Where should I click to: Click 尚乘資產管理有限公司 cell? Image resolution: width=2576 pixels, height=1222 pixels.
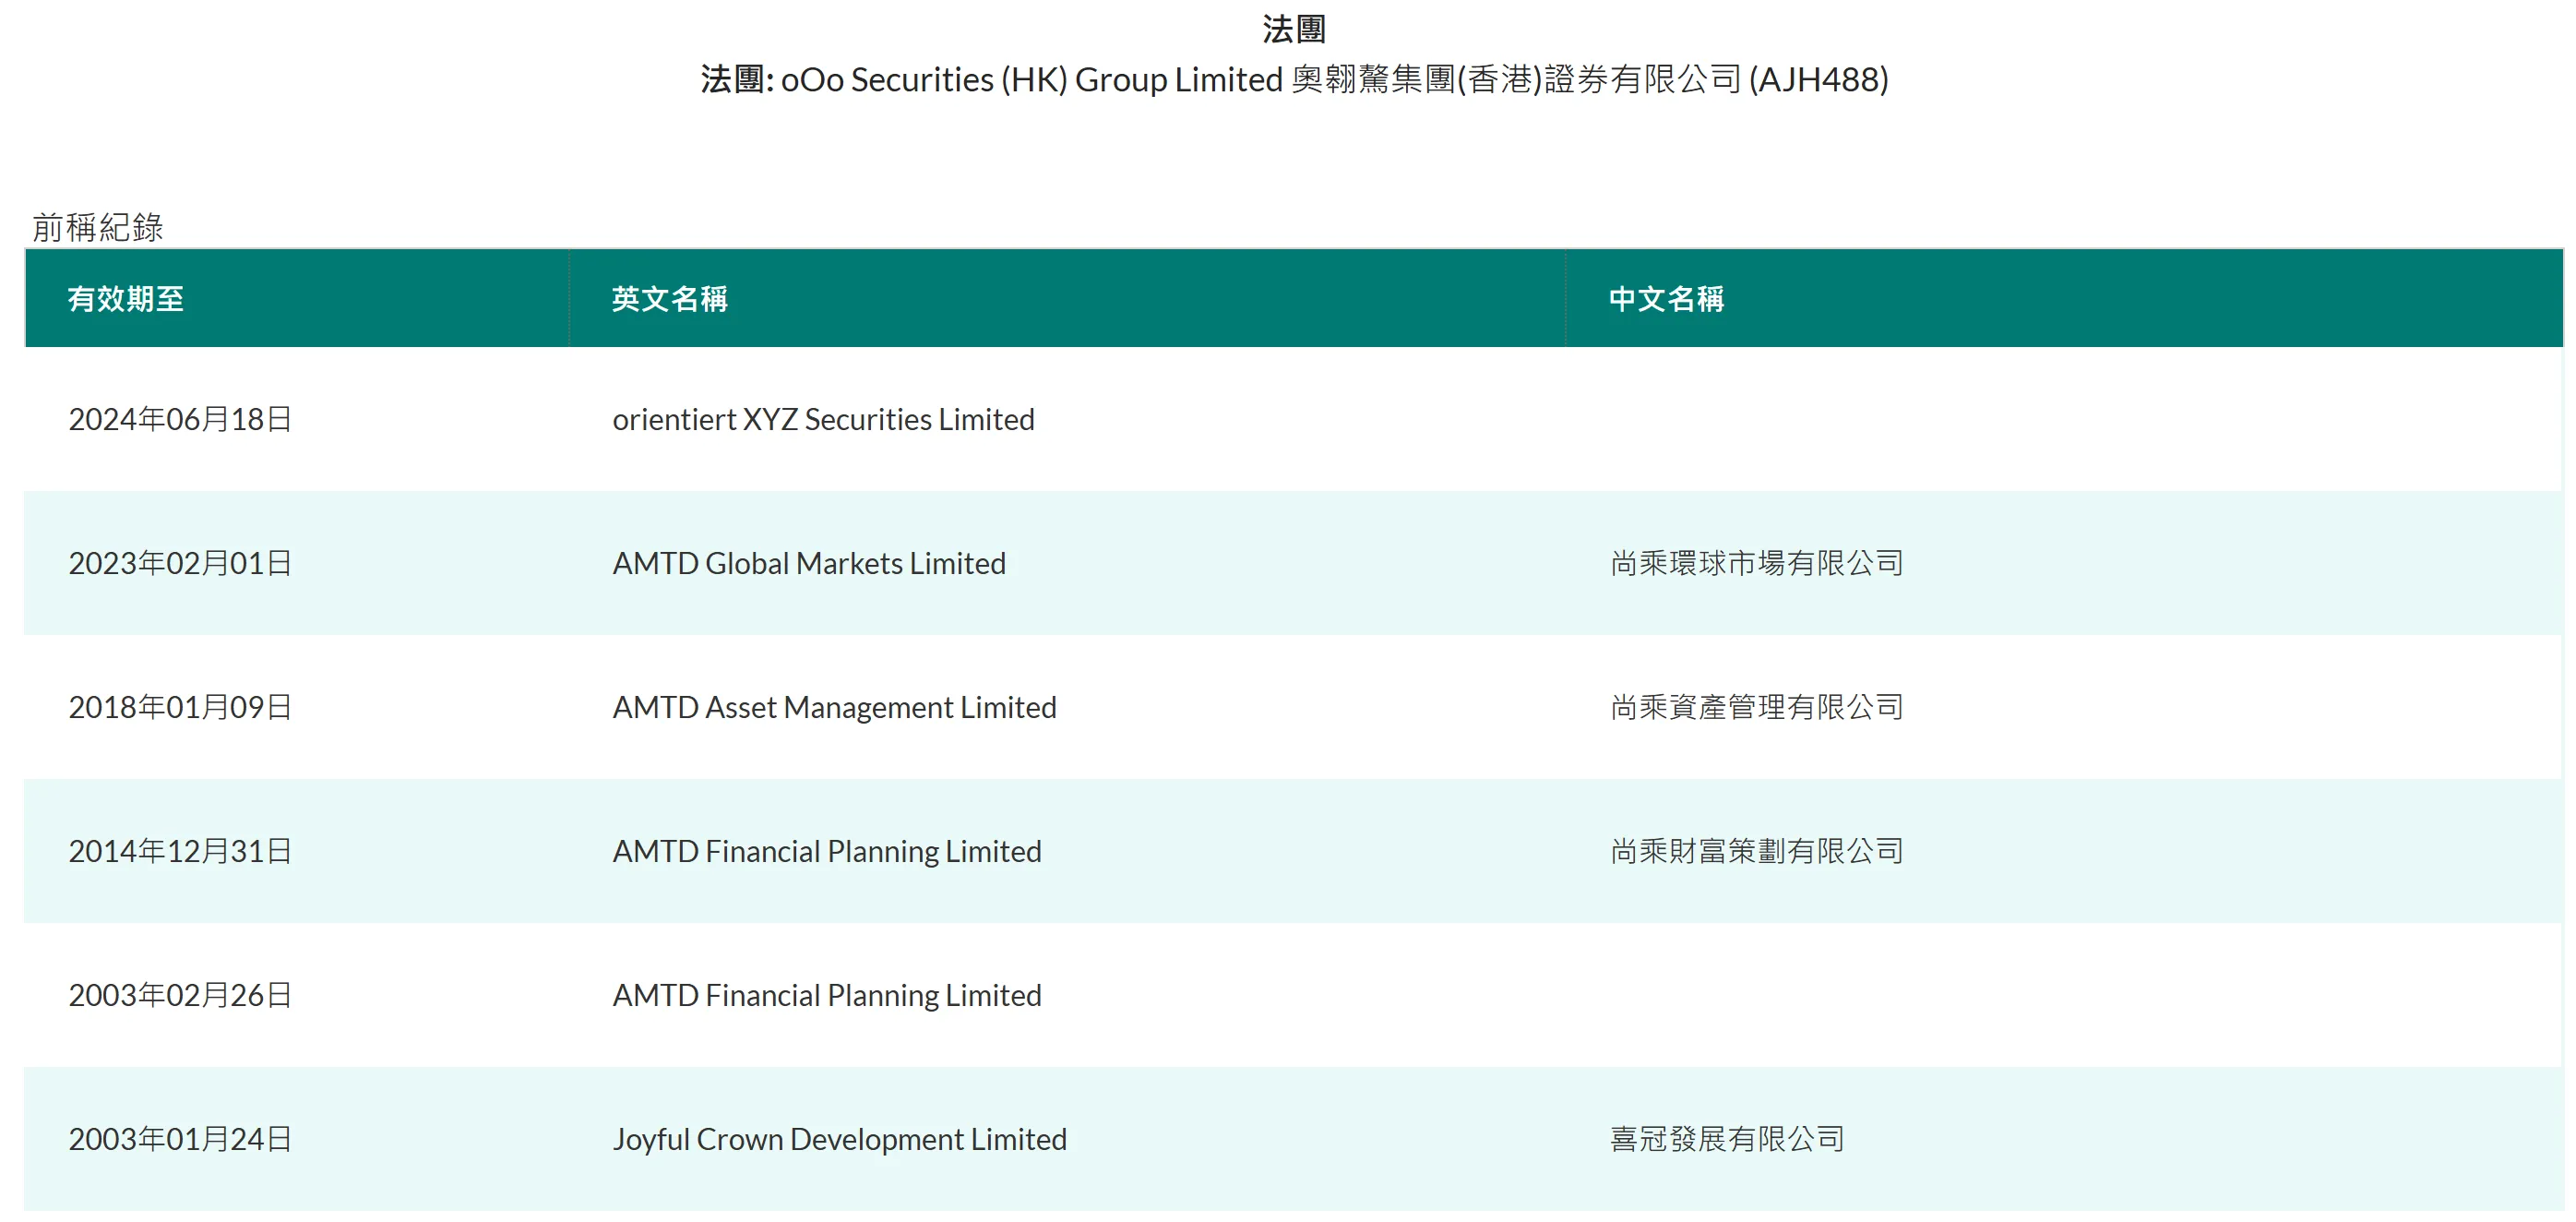pos(1756,707)
